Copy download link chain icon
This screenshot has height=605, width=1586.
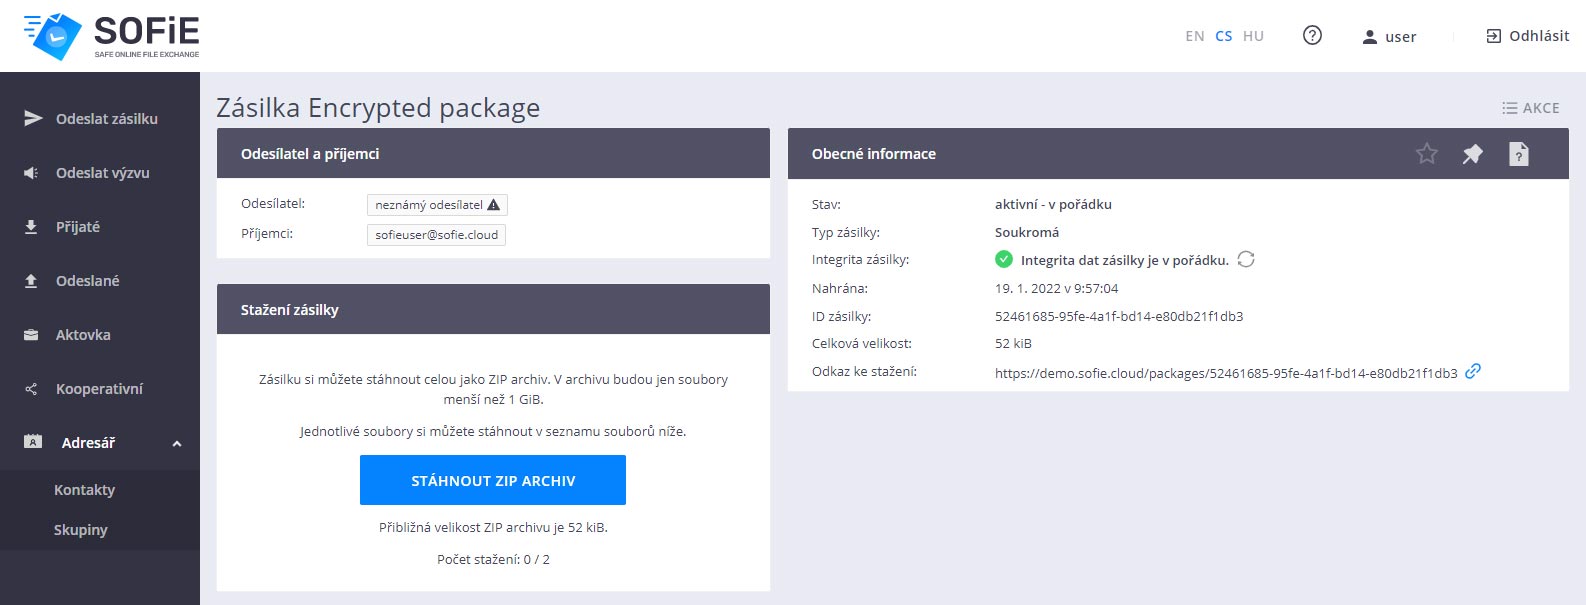(1473, 372)
